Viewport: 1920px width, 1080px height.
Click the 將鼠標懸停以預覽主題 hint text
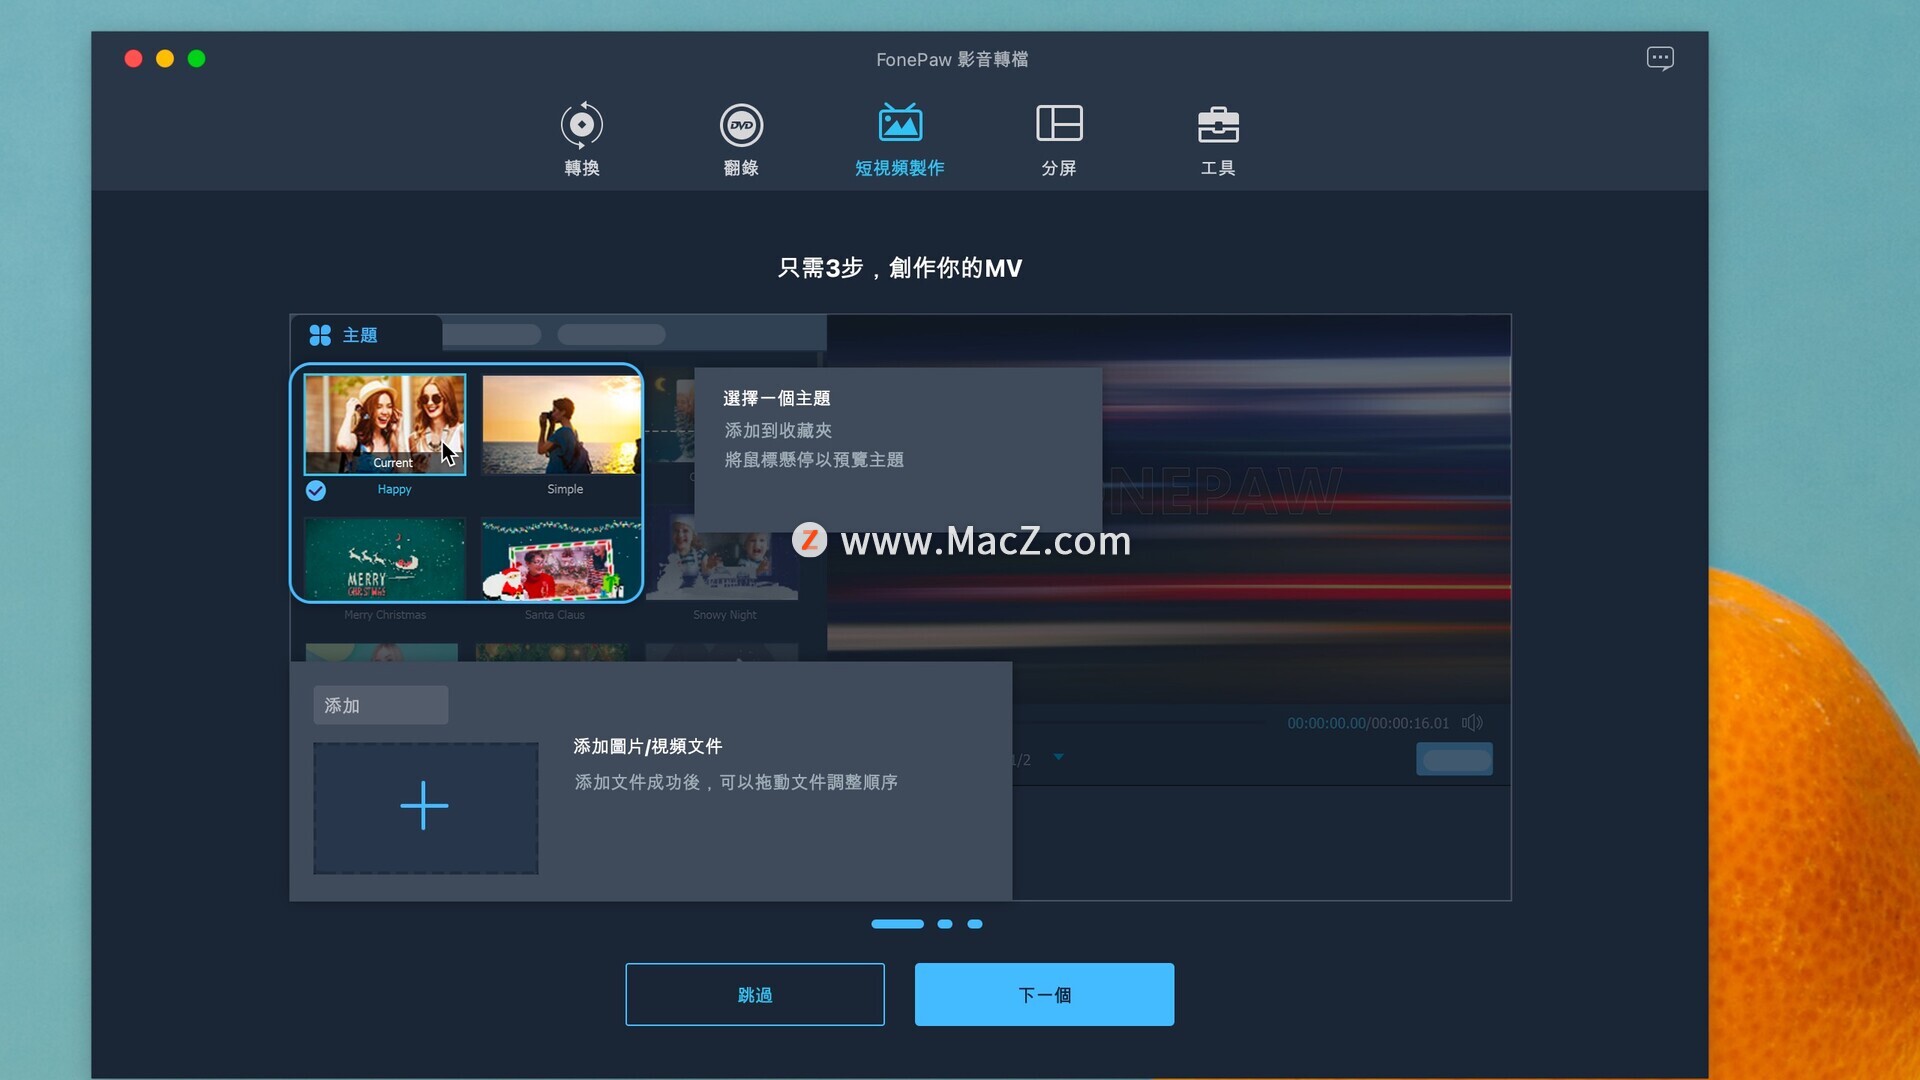tap(814, 460)
